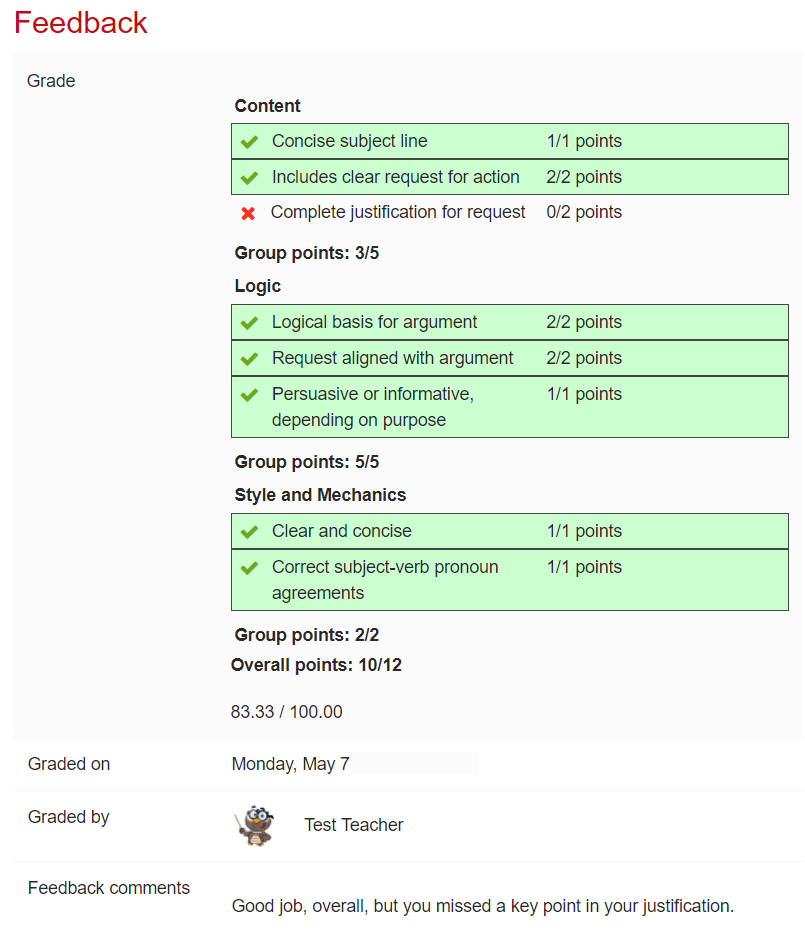The image size is (805, 940).
Task: Select the checkmark for Correct subject-verb pronoun agreements
Action: (249, 567)
